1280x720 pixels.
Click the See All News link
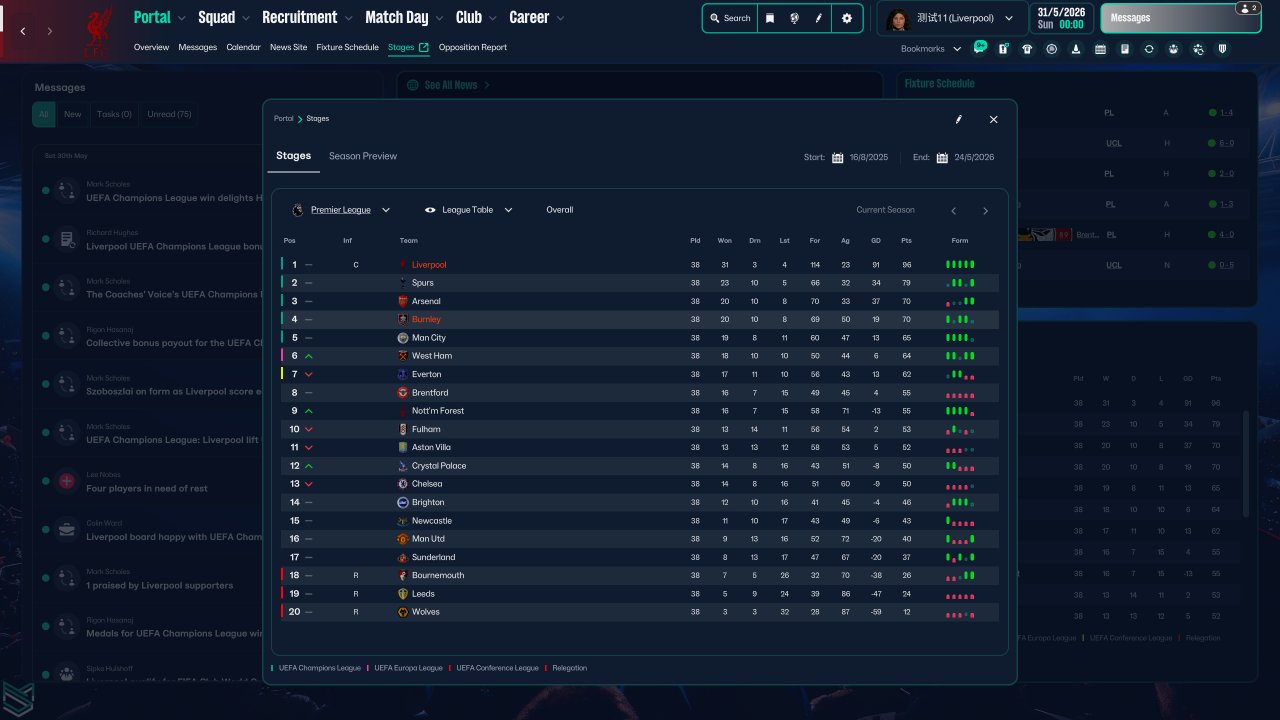coord(451,85)
